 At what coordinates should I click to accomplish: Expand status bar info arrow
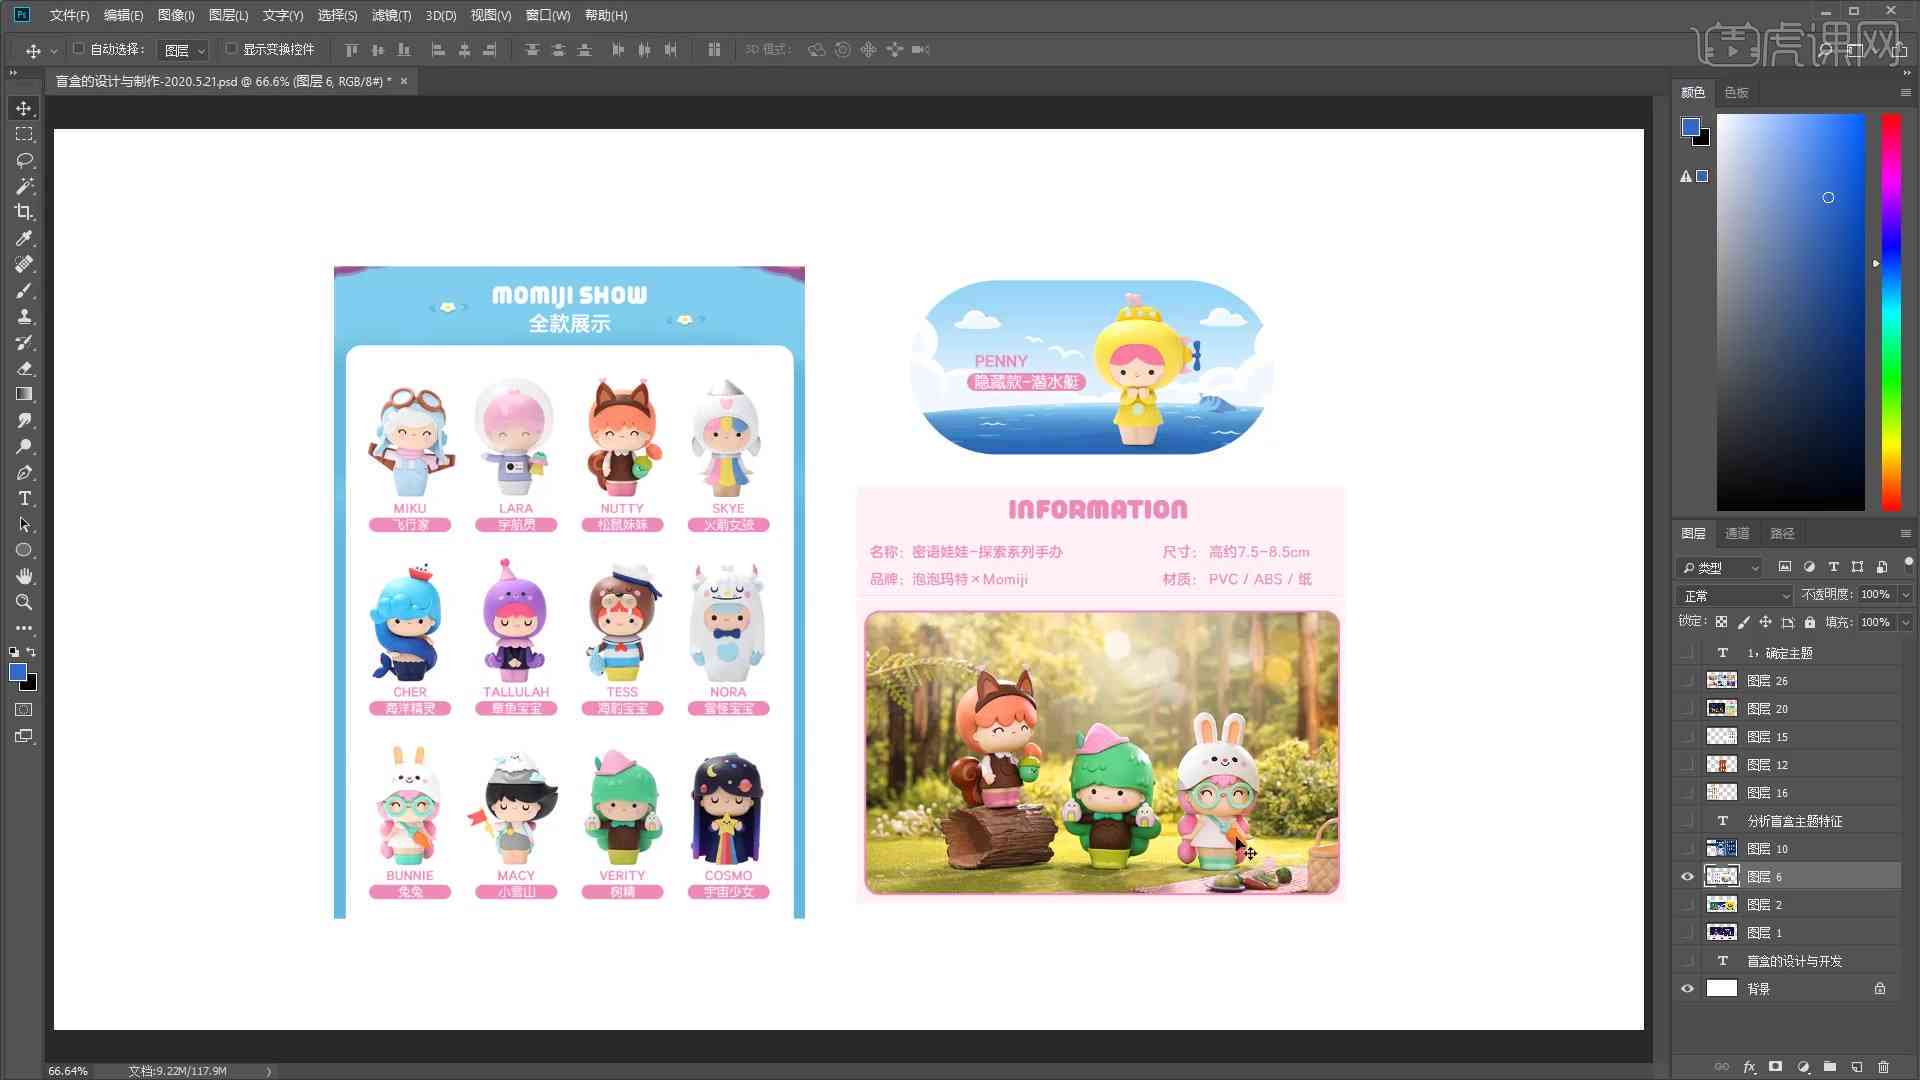269,1071
